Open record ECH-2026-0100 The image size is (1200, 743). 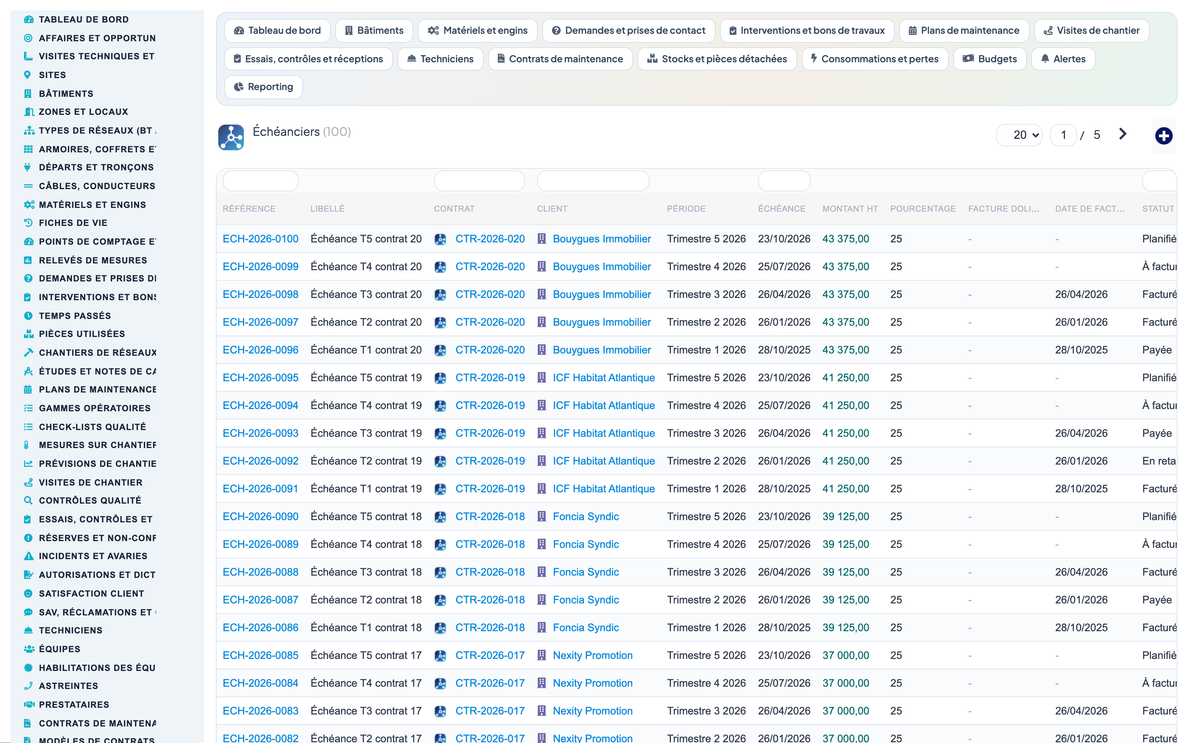click(260, 239)
